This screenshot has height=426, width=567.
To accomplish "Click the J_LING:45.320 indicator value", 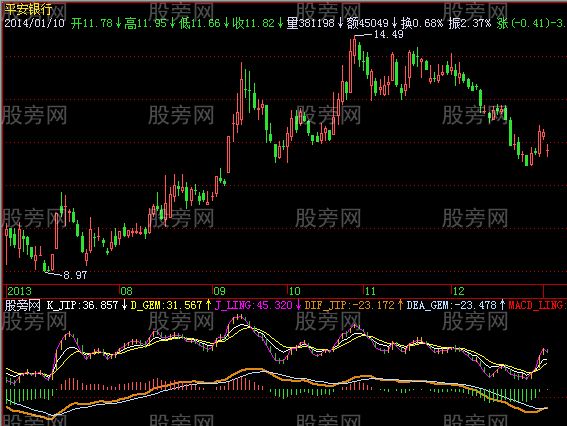I will 253,305.
